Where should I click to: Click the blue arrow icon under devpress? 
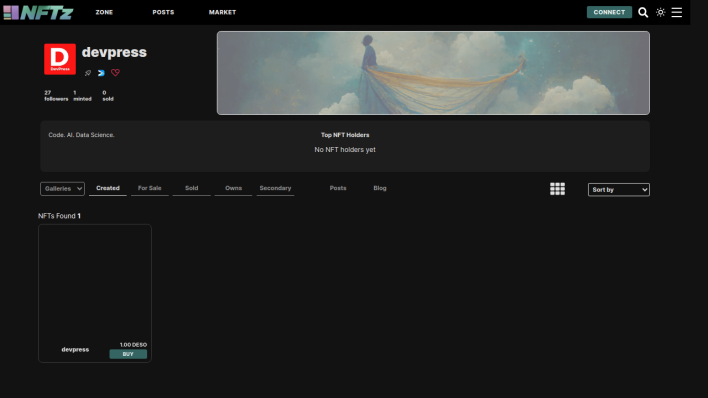coord(101,73)
